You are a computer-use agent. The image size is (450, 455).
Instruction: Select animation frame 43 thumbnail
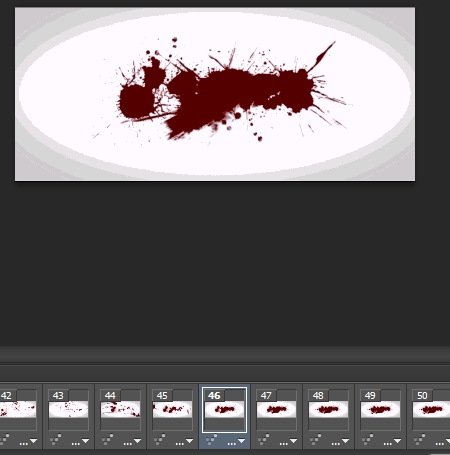coord(68,409)
